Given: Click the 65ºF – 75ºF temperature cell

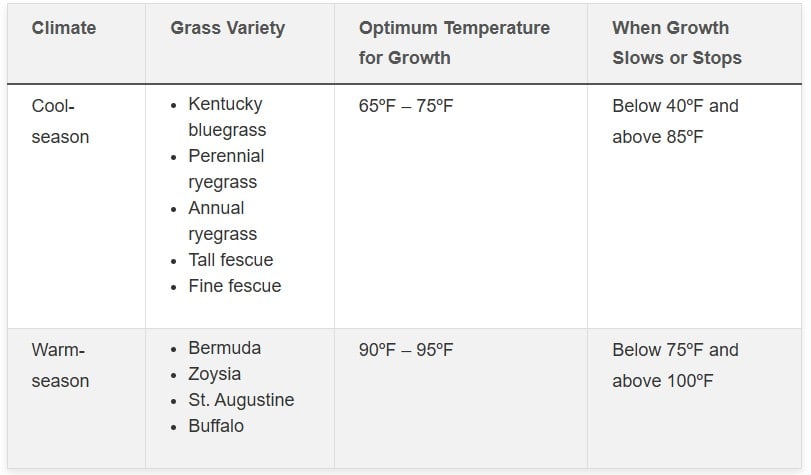Looking at the screenshot, I should point(406,105).
